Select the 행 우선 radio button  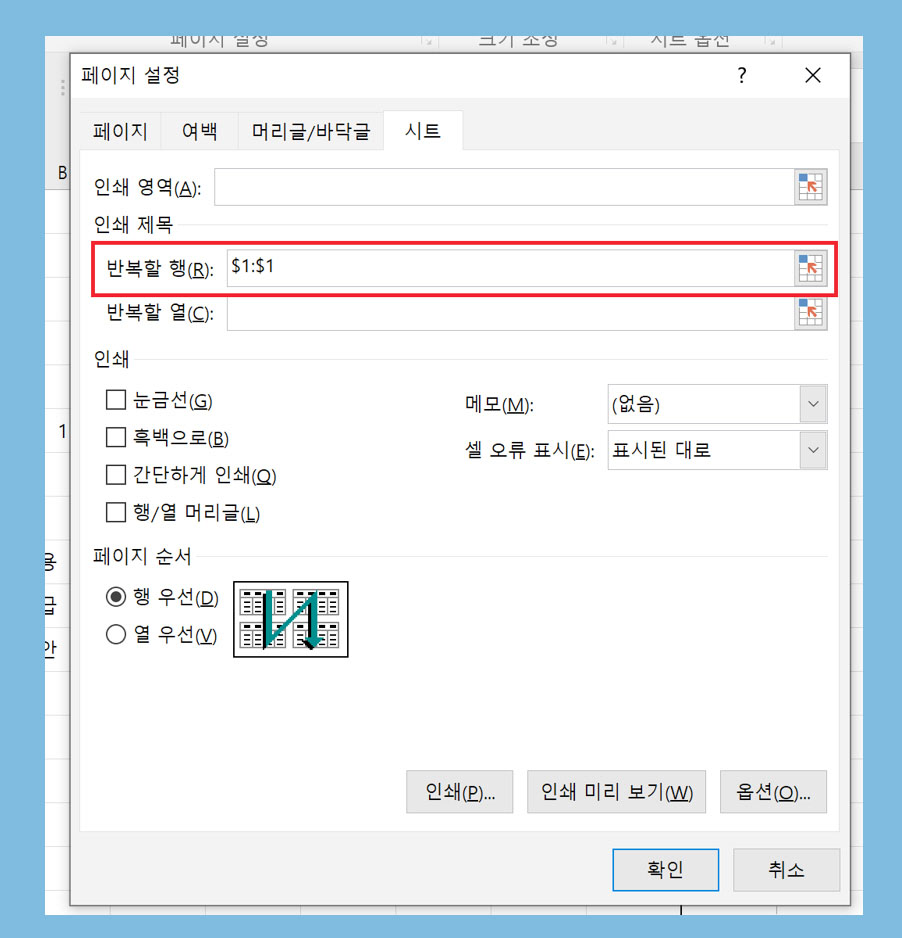point(115,596)
